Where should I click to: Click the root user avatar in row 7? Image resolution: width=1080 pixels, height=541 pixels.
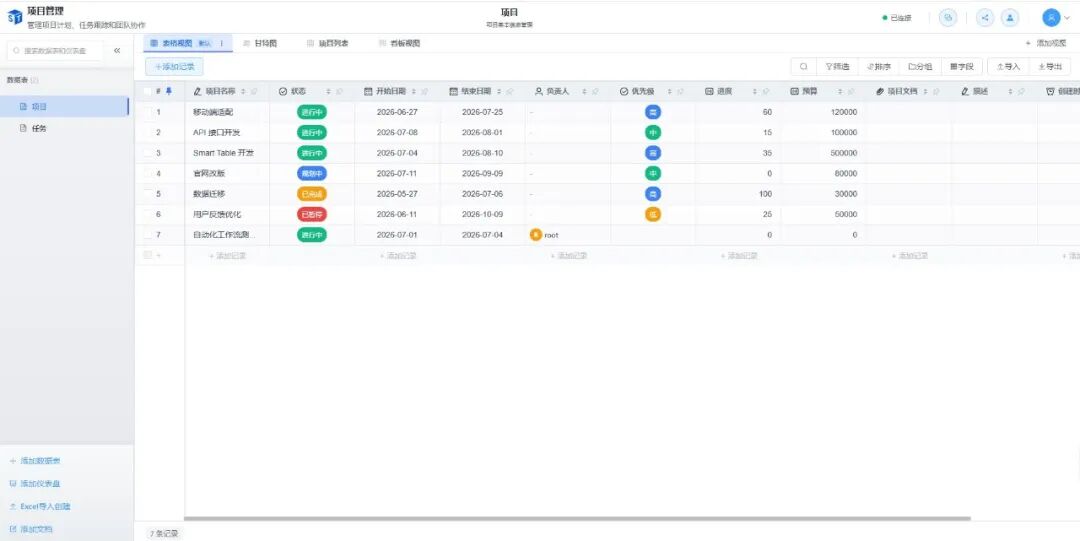point(535,235)
